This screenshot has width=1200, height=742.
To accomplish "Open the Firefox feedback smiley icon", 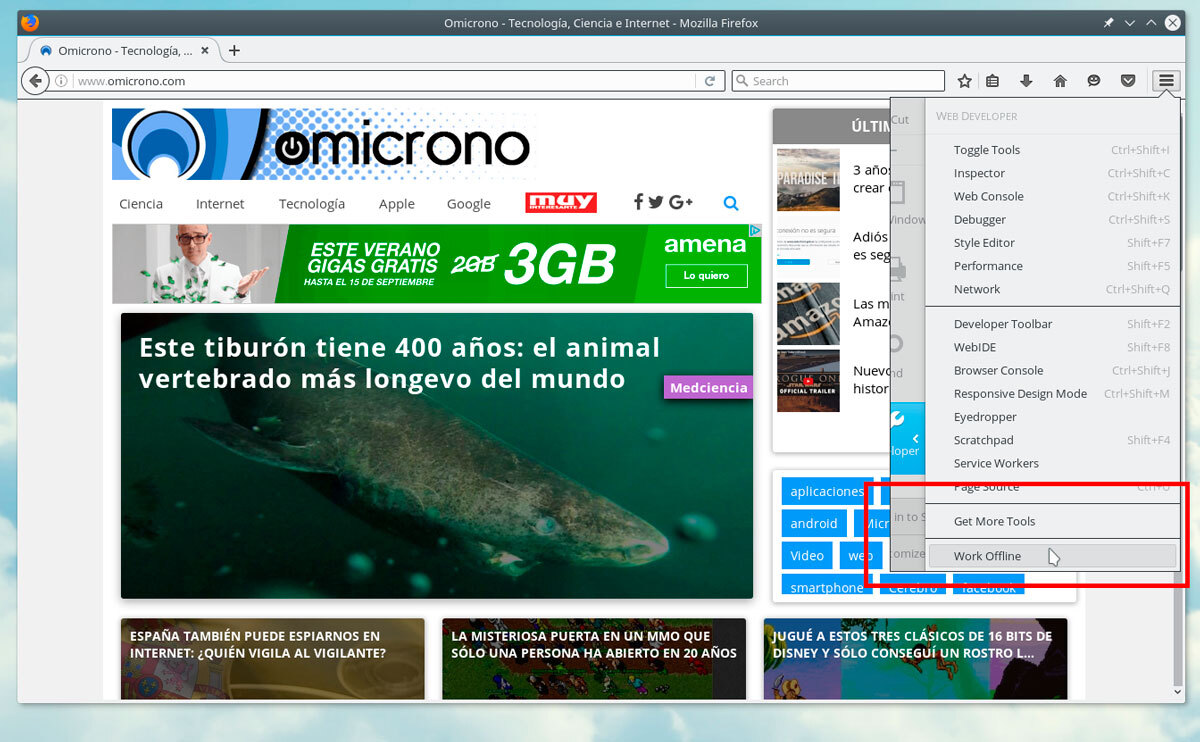I will click(1093, 80).
